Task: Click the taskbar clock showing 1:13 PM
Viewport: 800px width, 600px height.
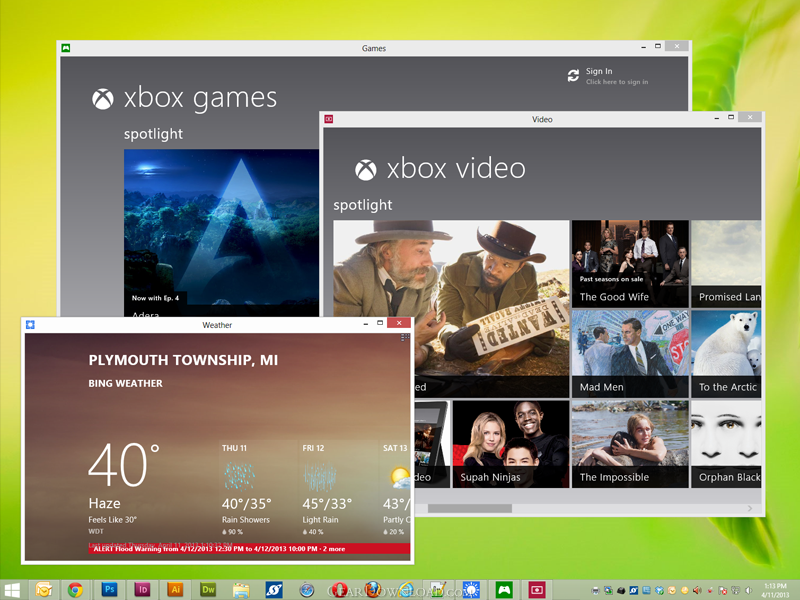Action: [x=776, y=590]
